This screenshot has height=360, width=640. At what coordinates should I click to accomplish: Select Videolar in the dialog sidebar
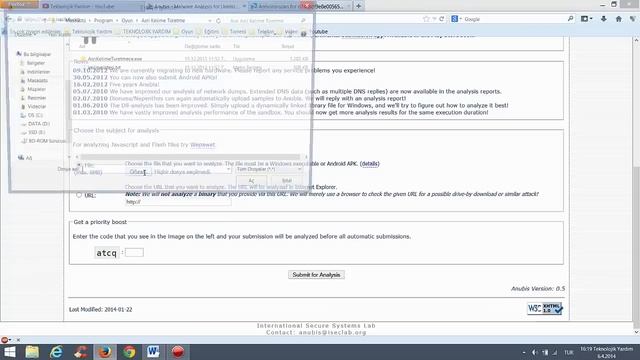[x=36, y=106]
